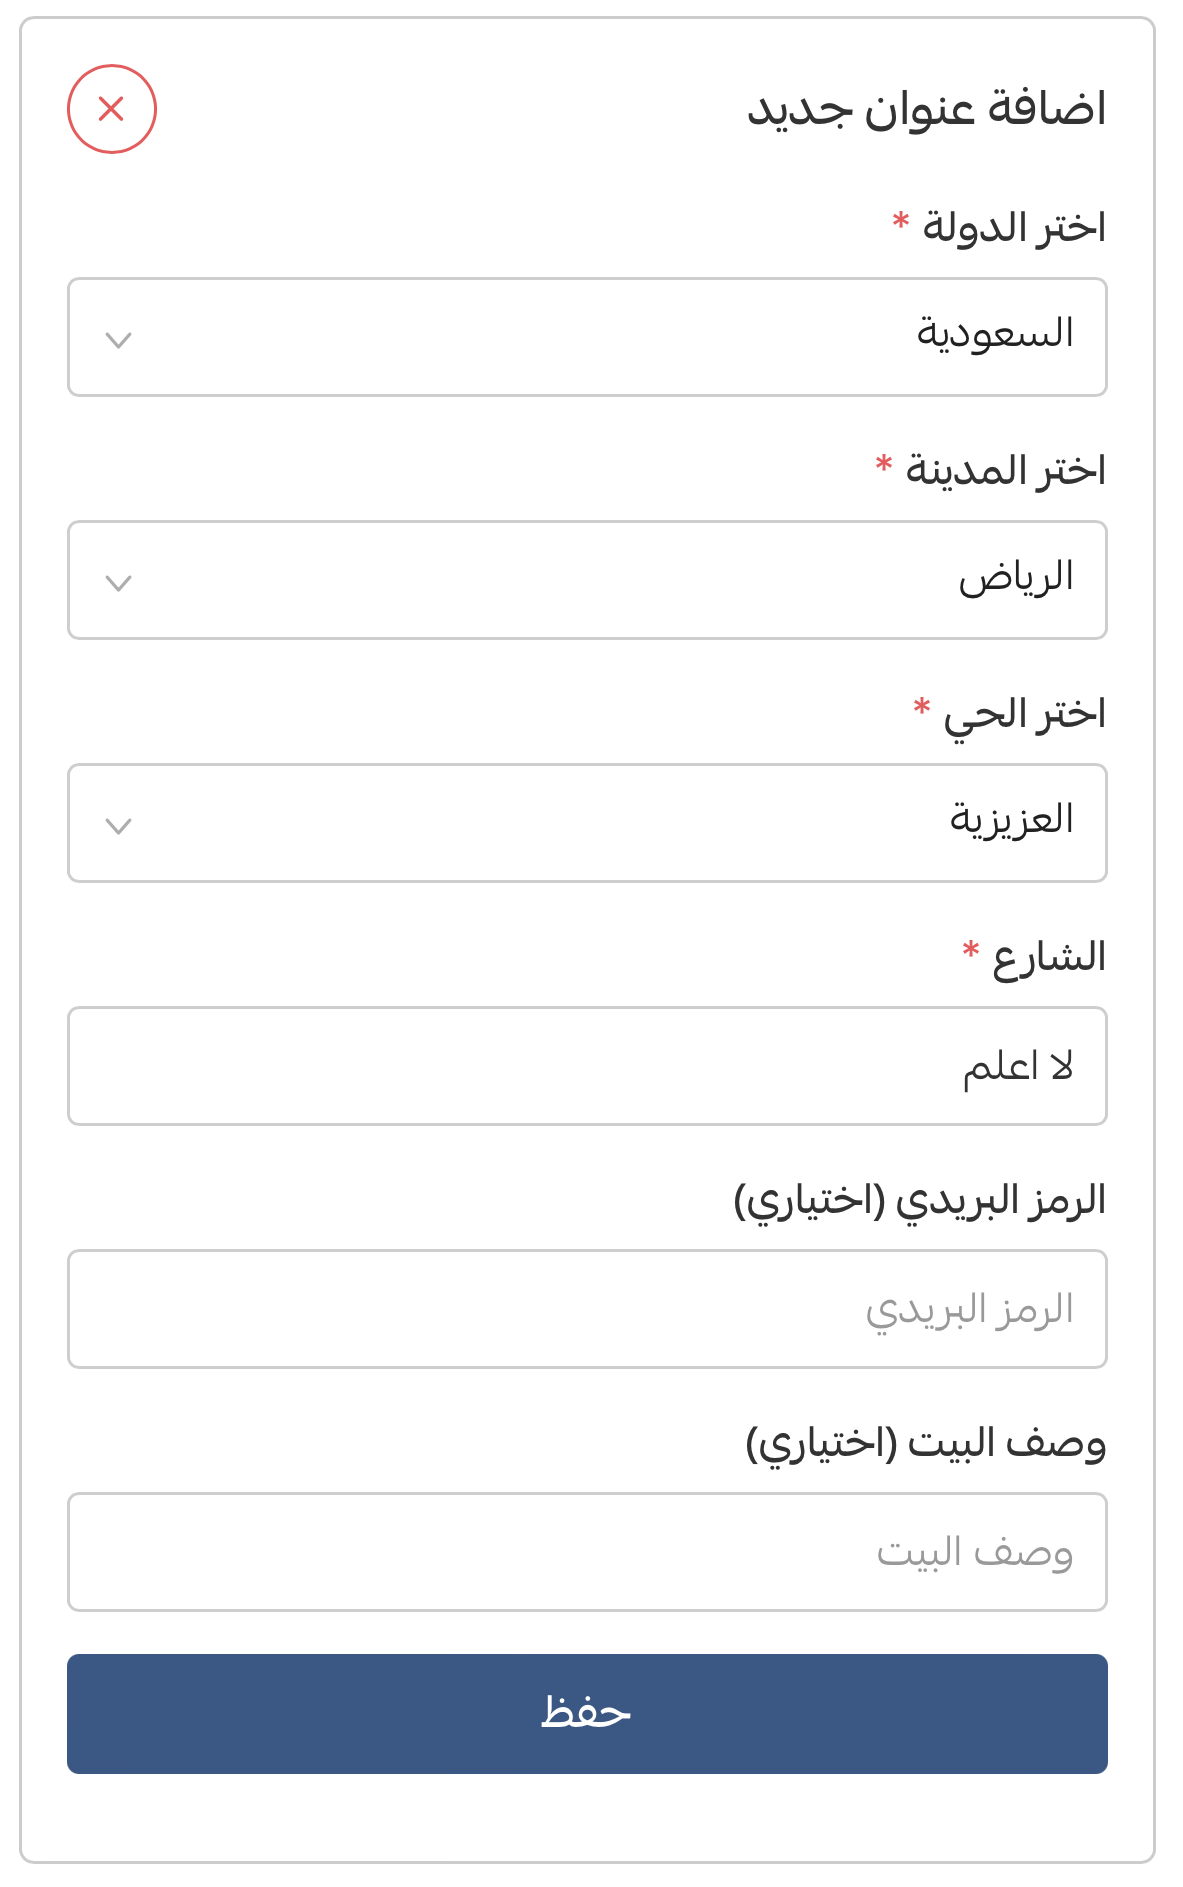The width and height of the screenshot is (1183, 1887).
Task: Click the اختر المدينة field label
Action: [x=1005, y=471]
